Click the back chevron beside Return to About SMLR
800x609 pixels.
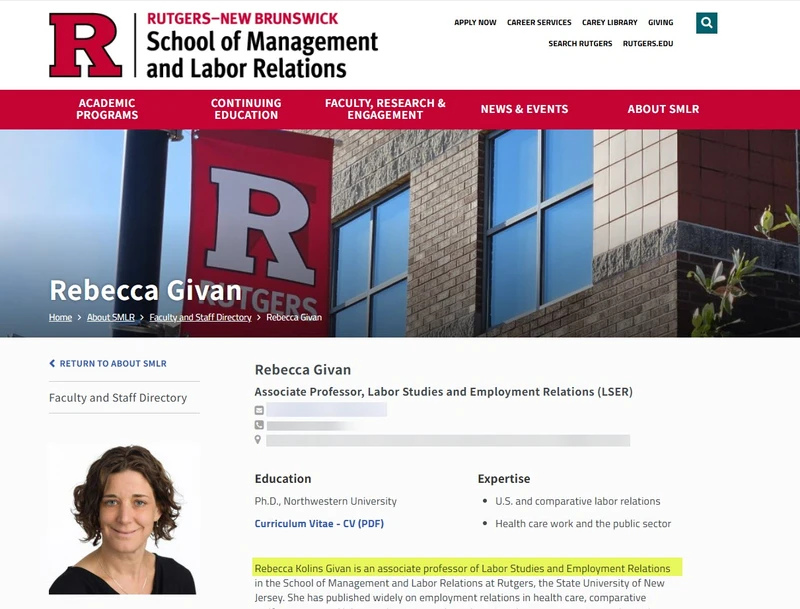pyautogui.click(x=52, y=363)
